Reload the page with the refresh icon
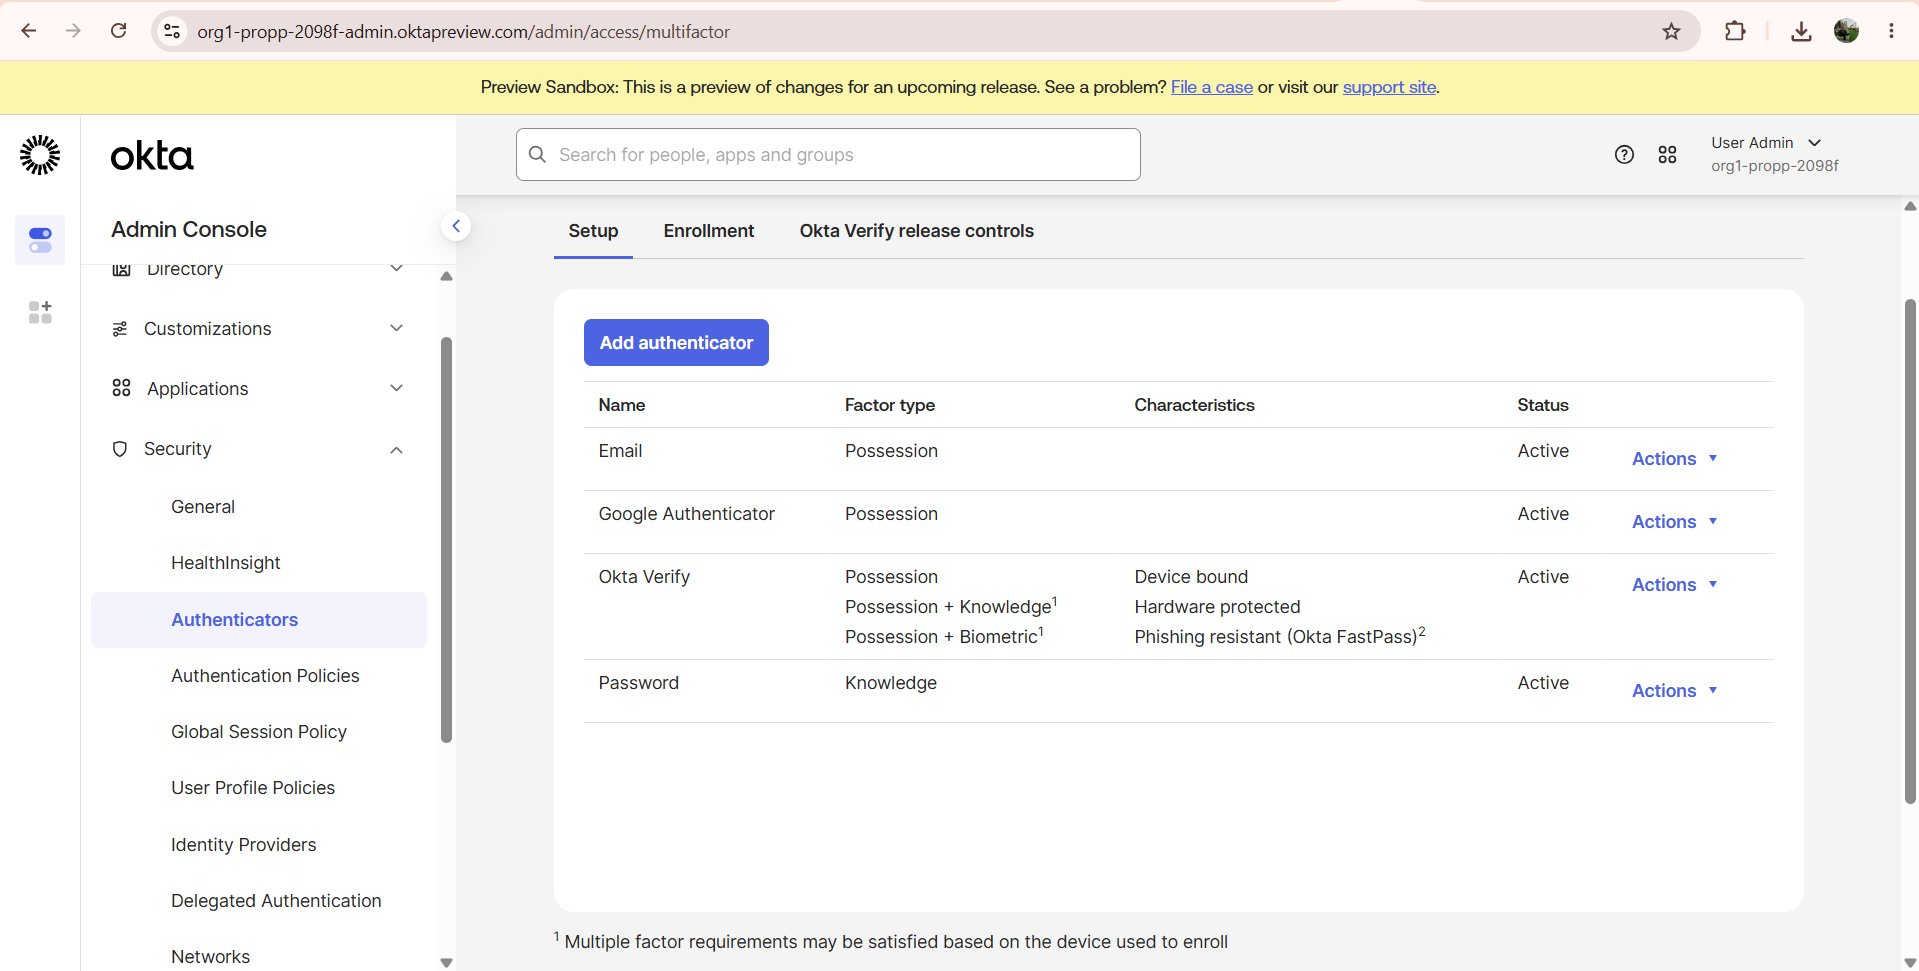 point(118,31)
